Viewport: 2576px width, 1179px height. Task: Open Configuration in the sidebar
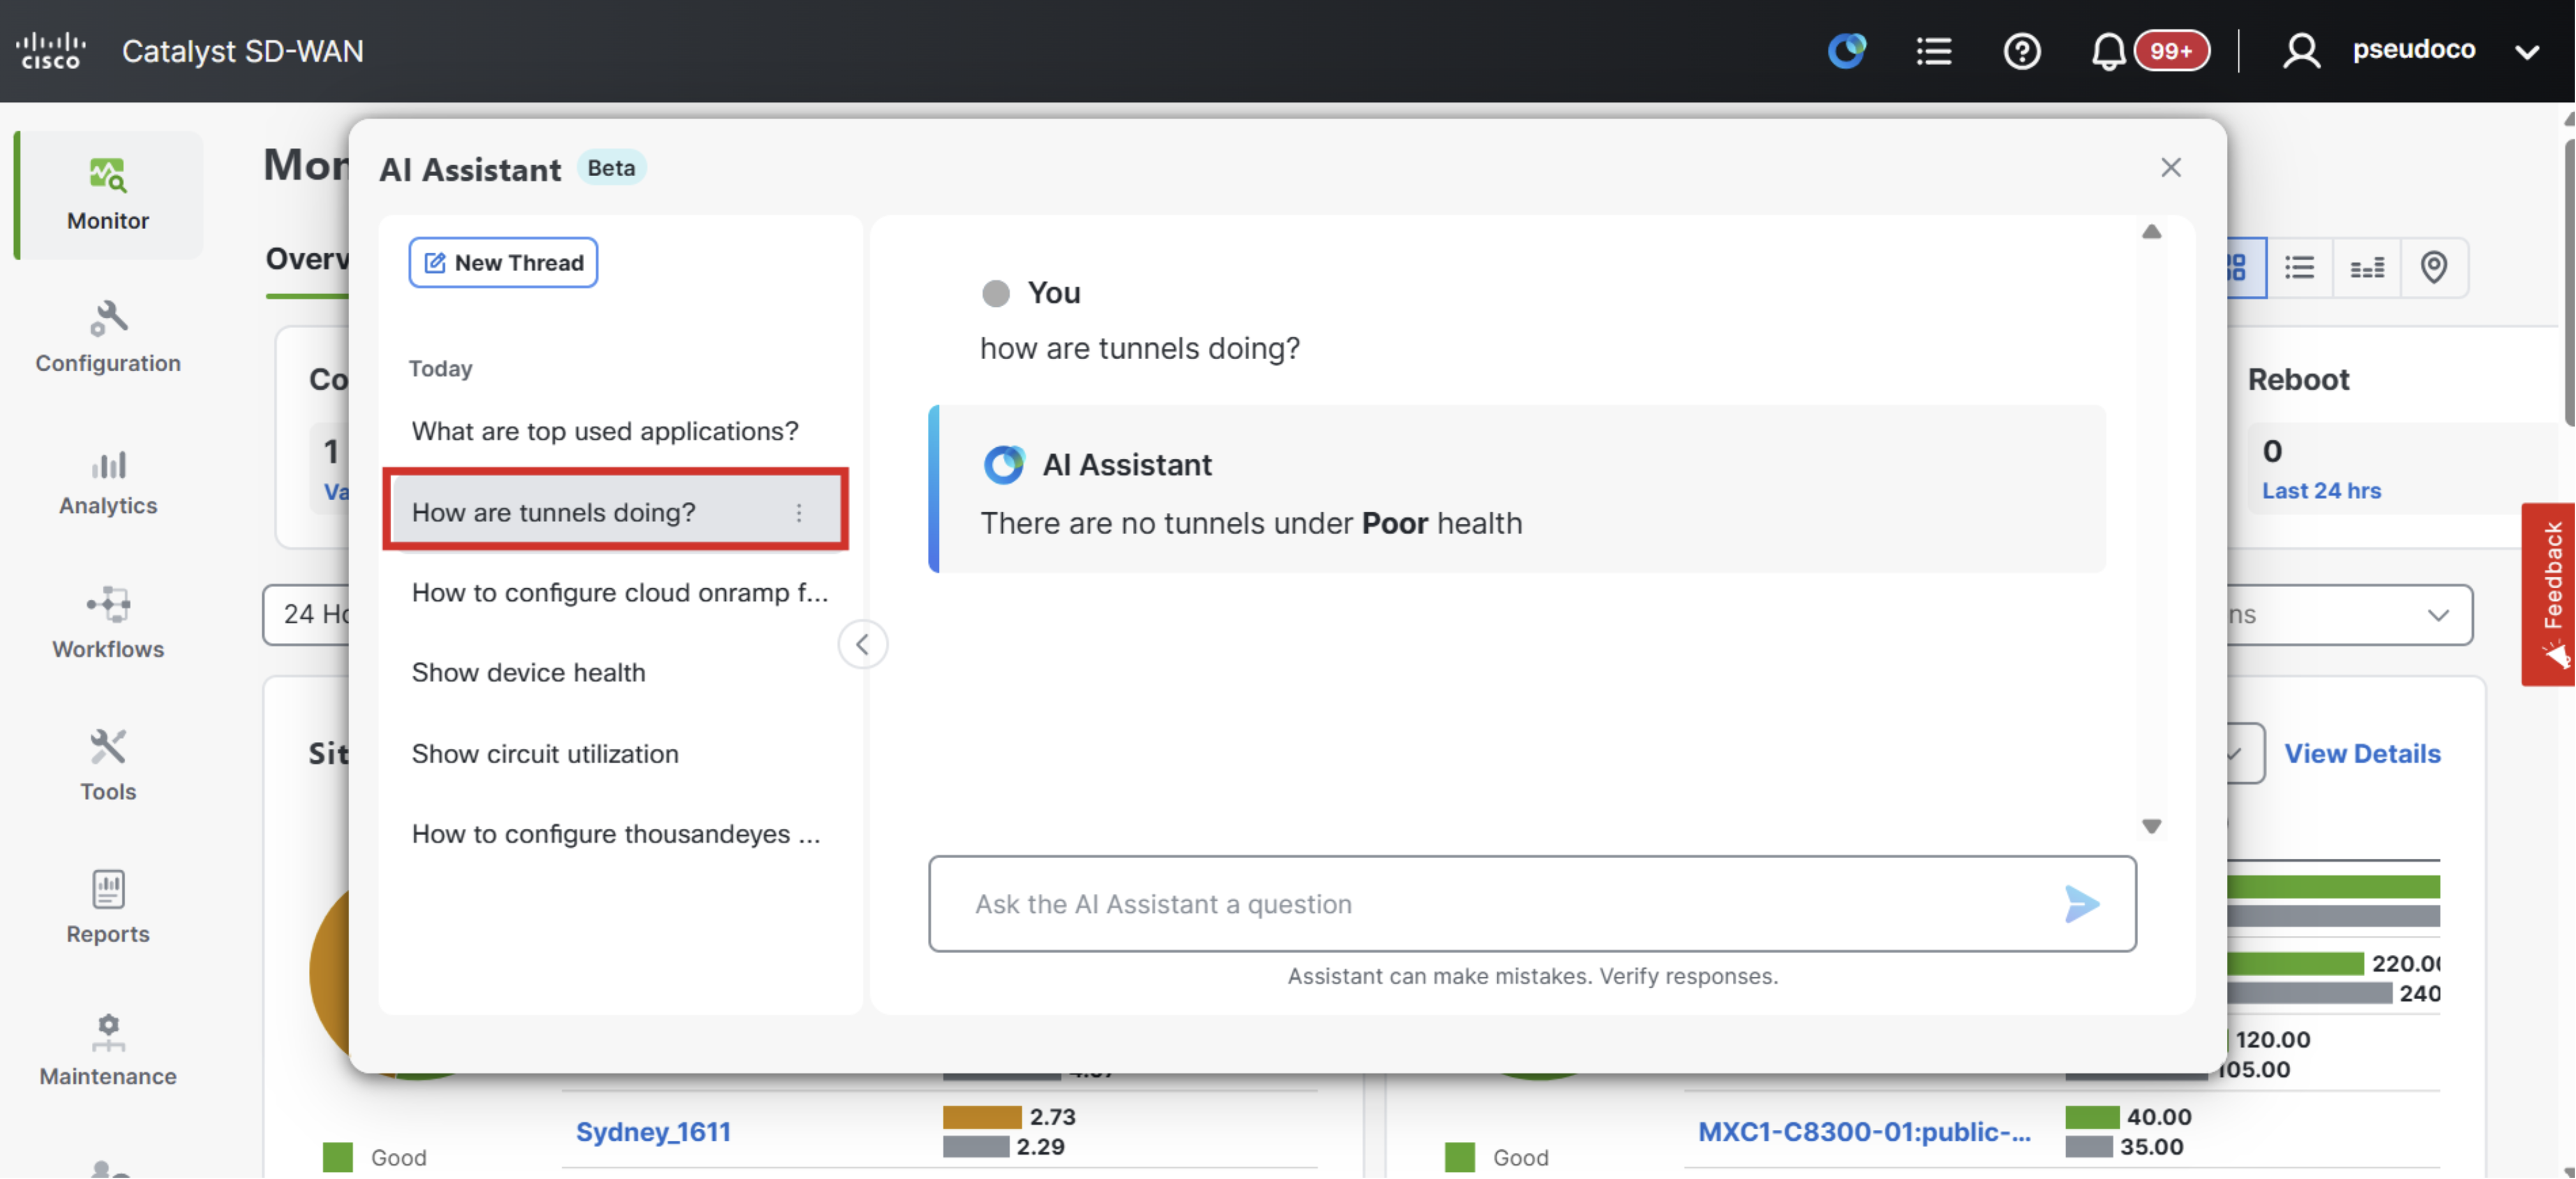point(108,337)
